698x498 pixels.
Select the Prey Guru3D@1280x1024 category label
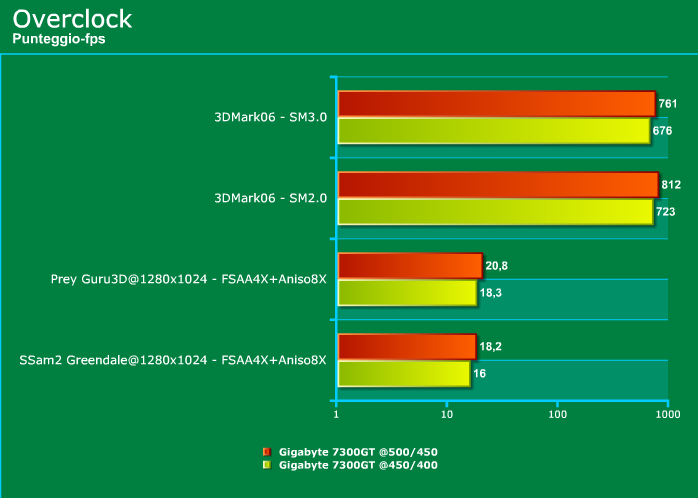(x=189, y=279)
